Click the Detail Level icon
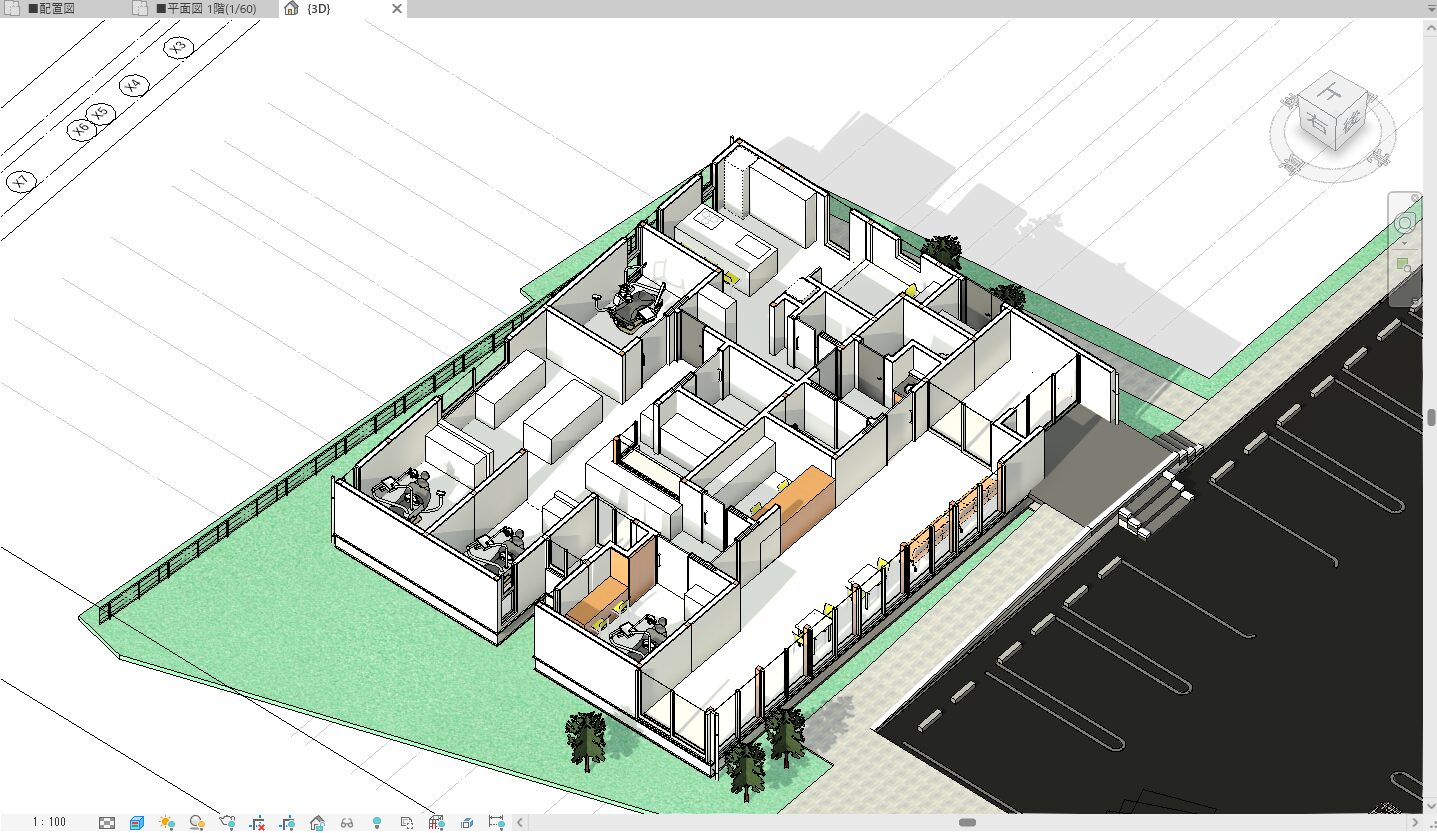1437x833 pixels. click(108, 823)
